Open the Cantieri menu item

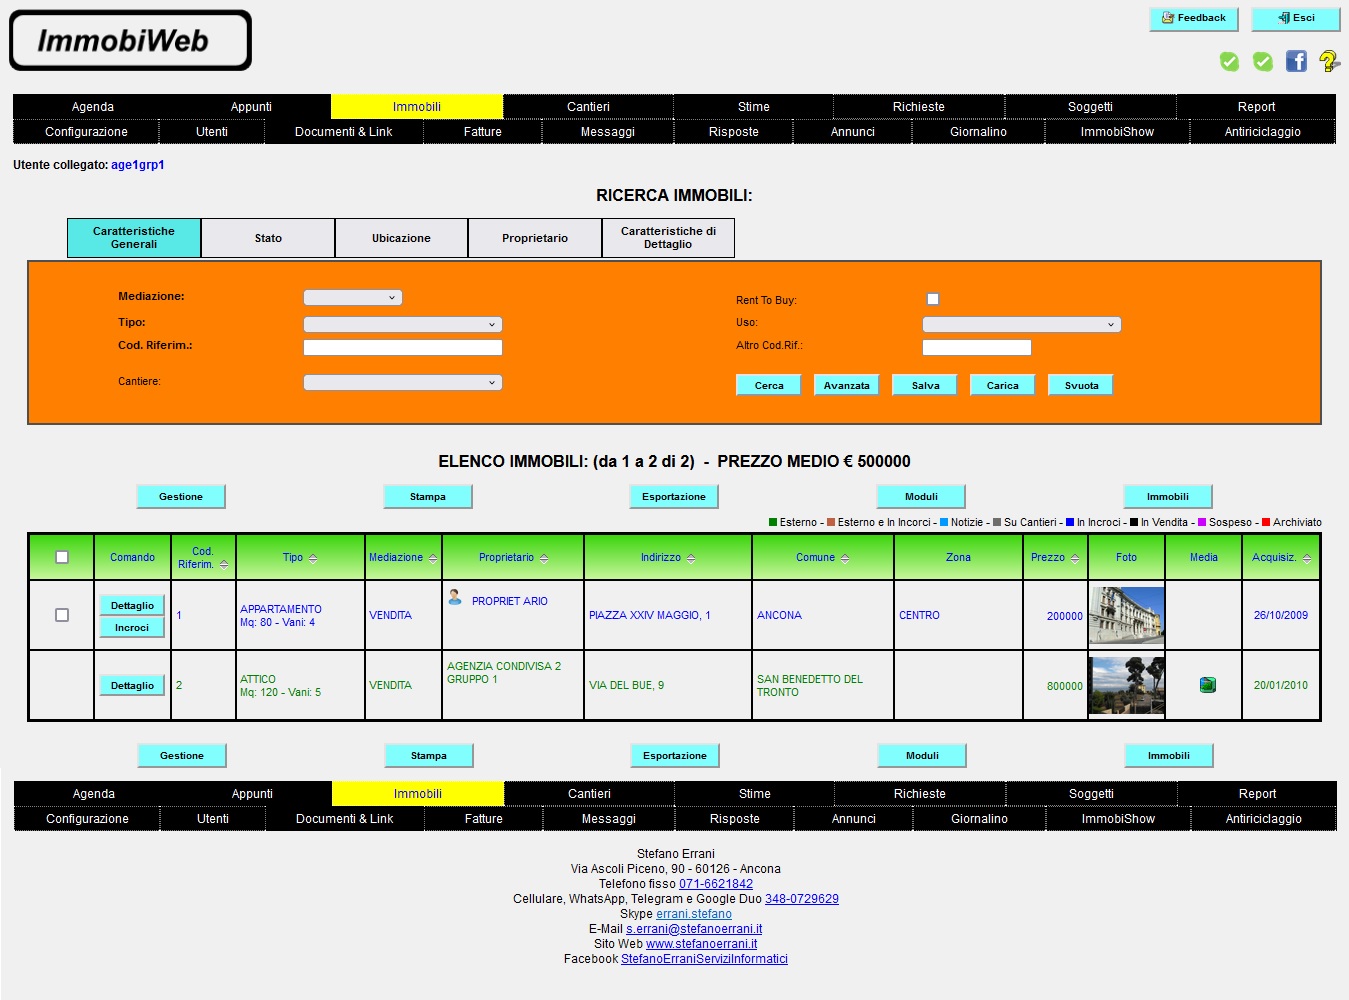coord(588,107)
